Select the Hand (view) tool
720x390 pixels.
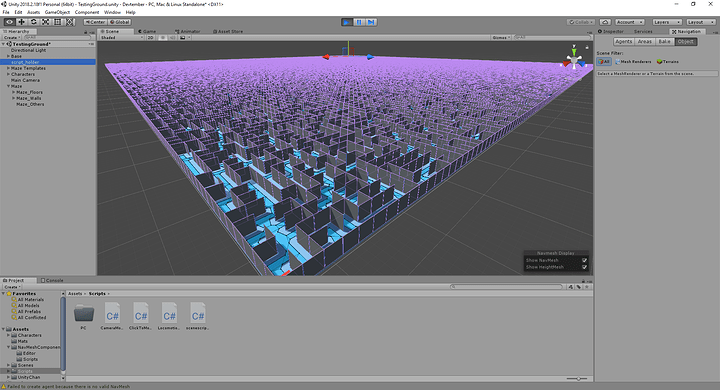coord(9,22)
